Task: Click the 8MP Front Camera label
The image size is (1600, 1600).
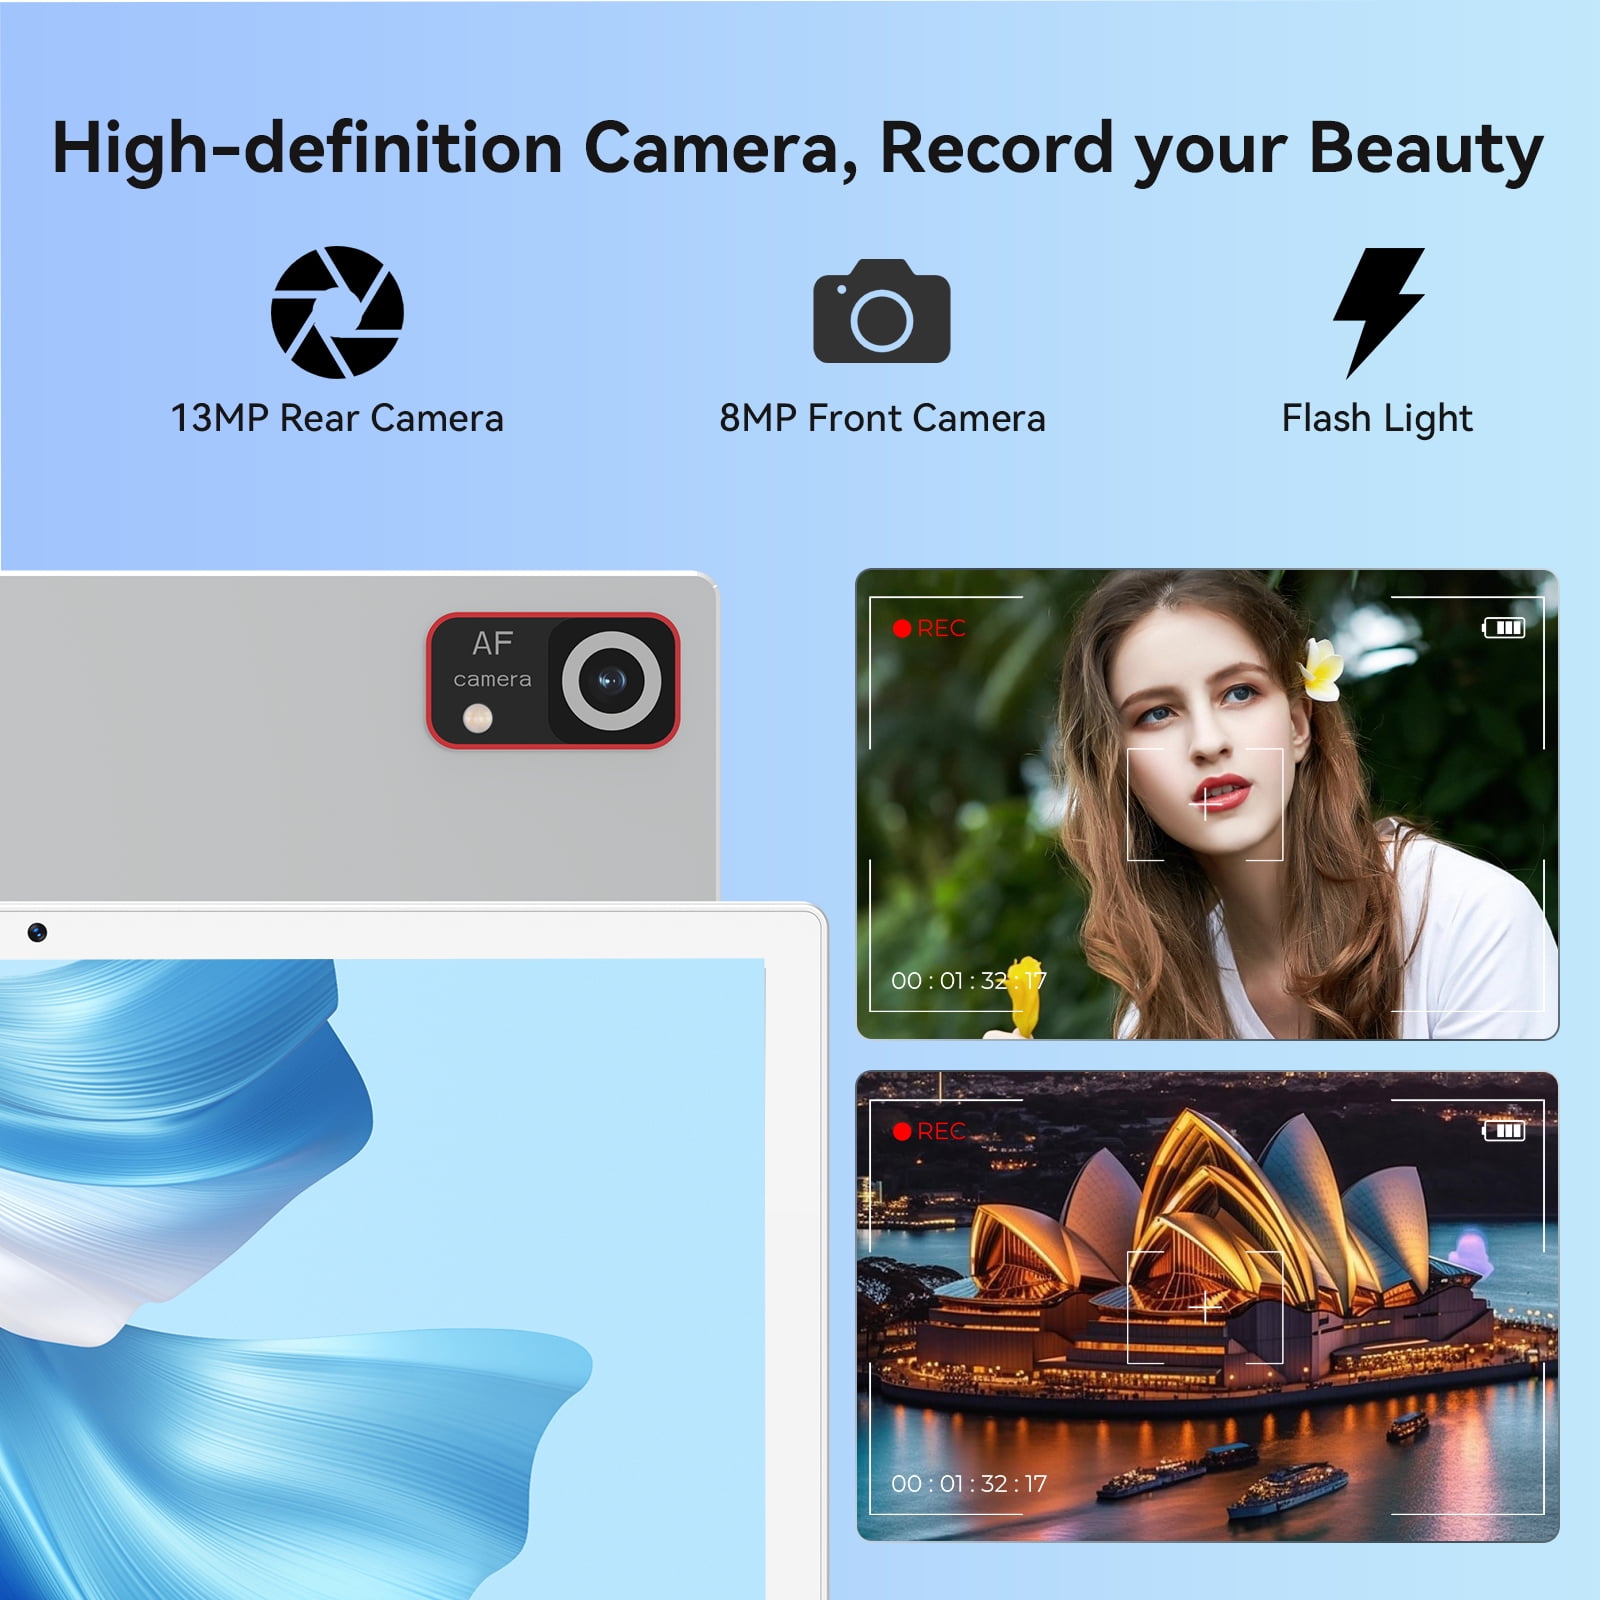Action: point(882,418)
